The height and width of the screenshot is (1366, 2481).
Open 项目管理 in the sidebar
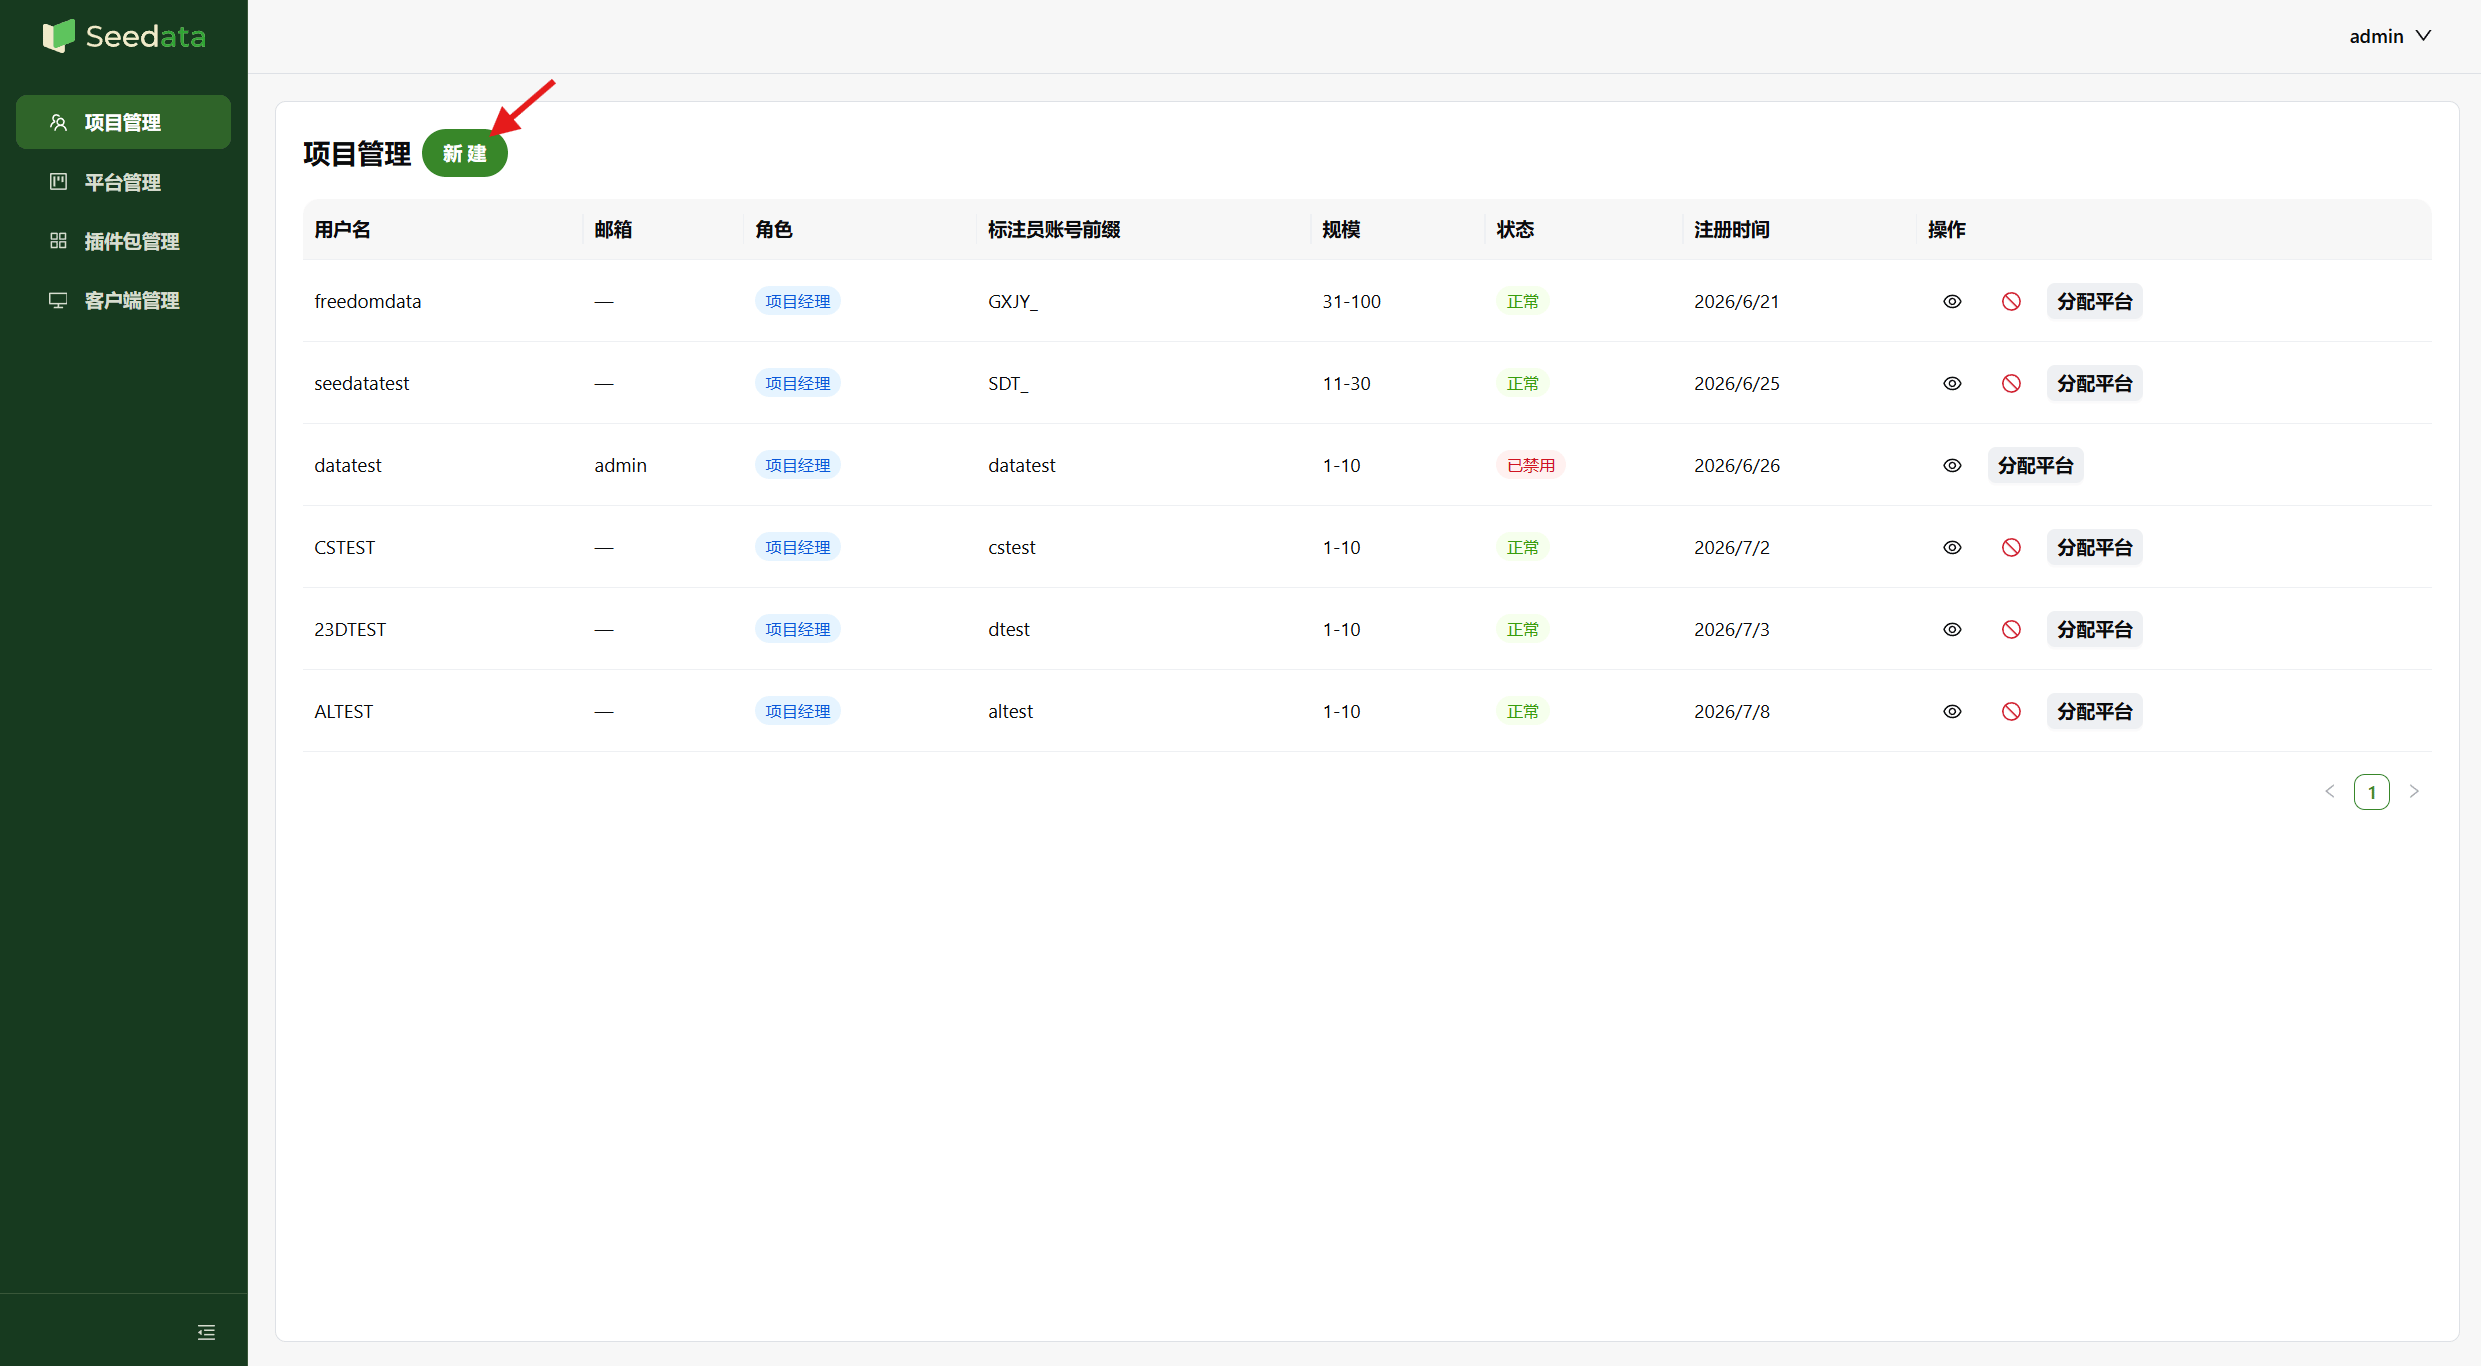click(x=123, y=122)
